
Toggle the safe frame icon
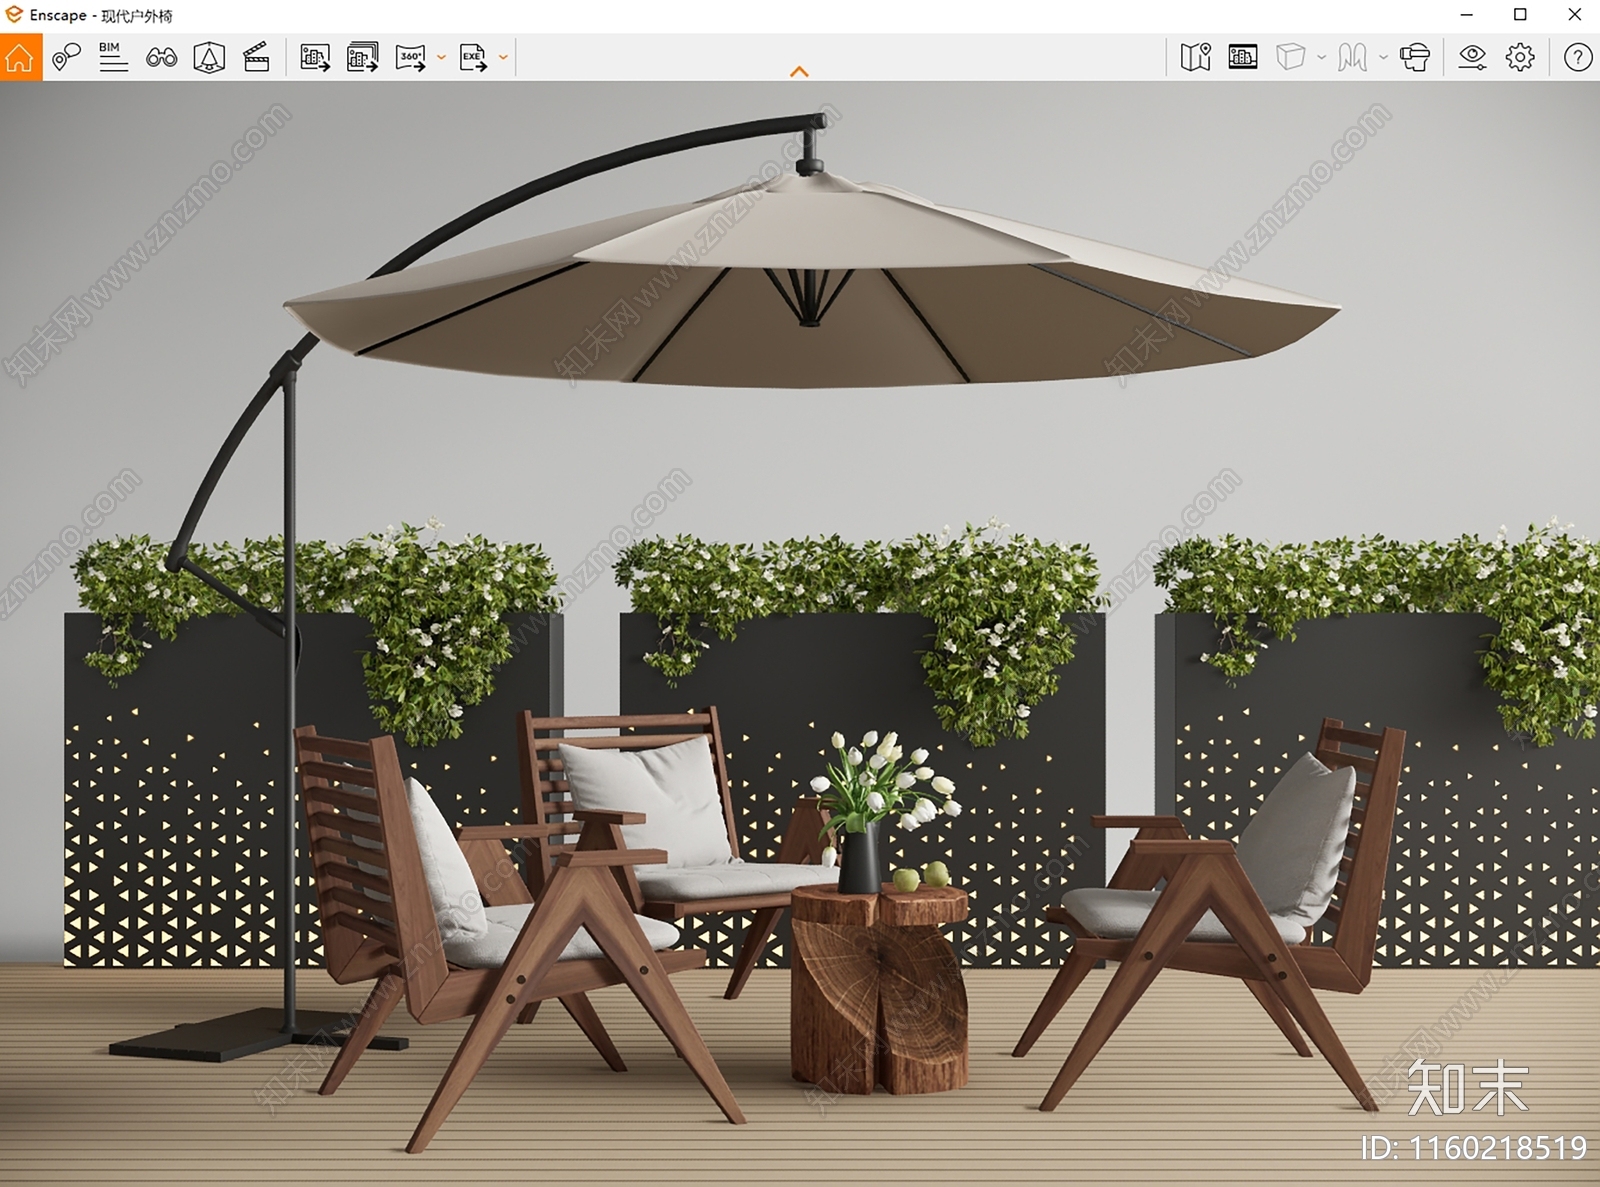[1243, 58]
